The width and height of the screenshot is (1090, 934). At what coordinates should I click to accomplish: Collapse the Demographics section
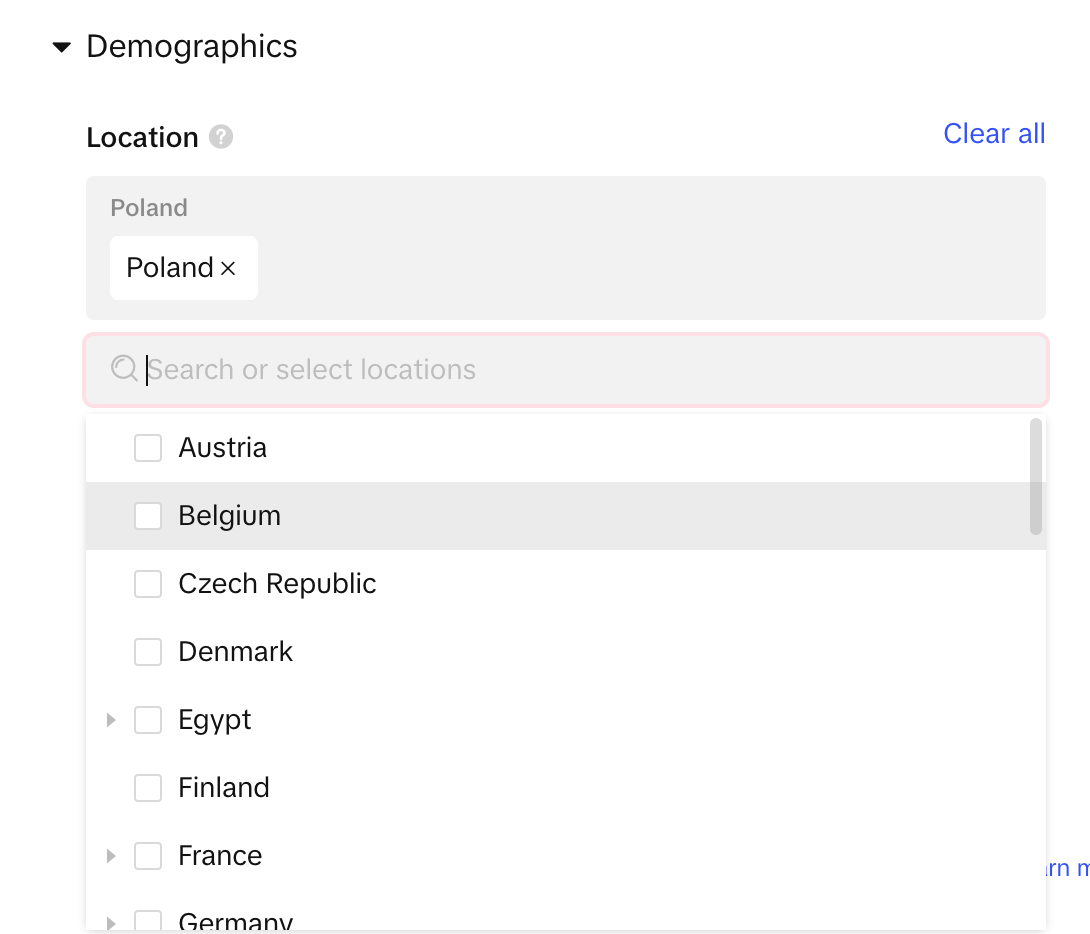62,47
